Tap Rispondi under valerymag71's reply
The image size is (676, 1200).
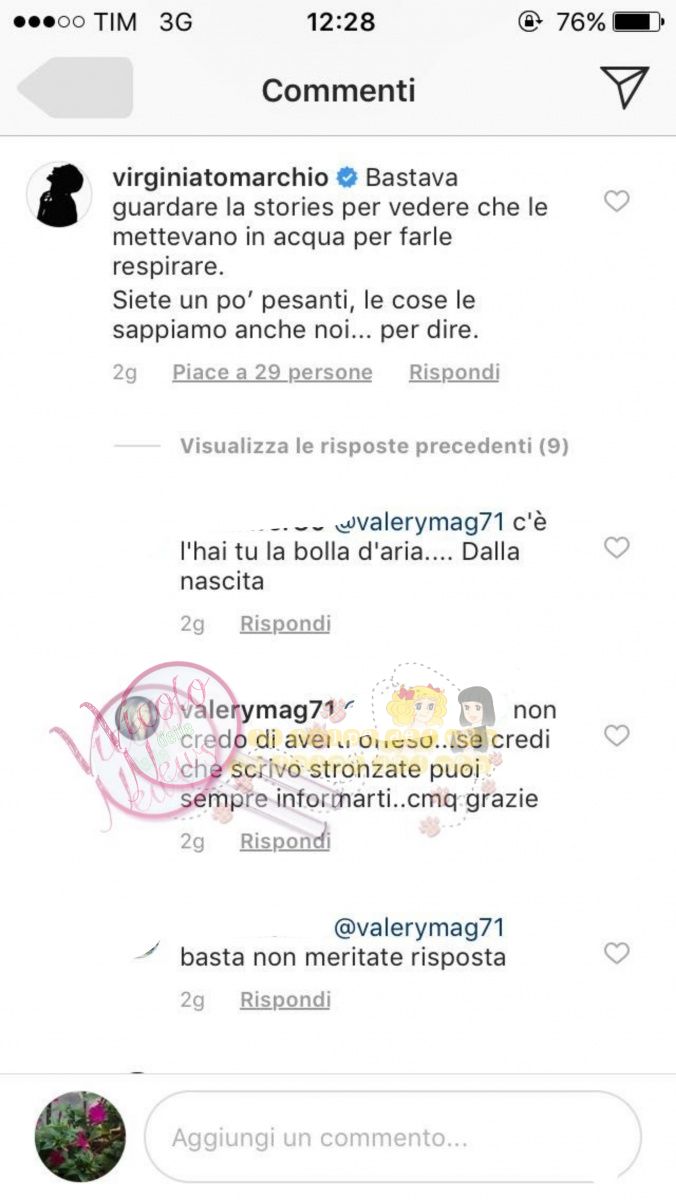[x=285, y=842]
